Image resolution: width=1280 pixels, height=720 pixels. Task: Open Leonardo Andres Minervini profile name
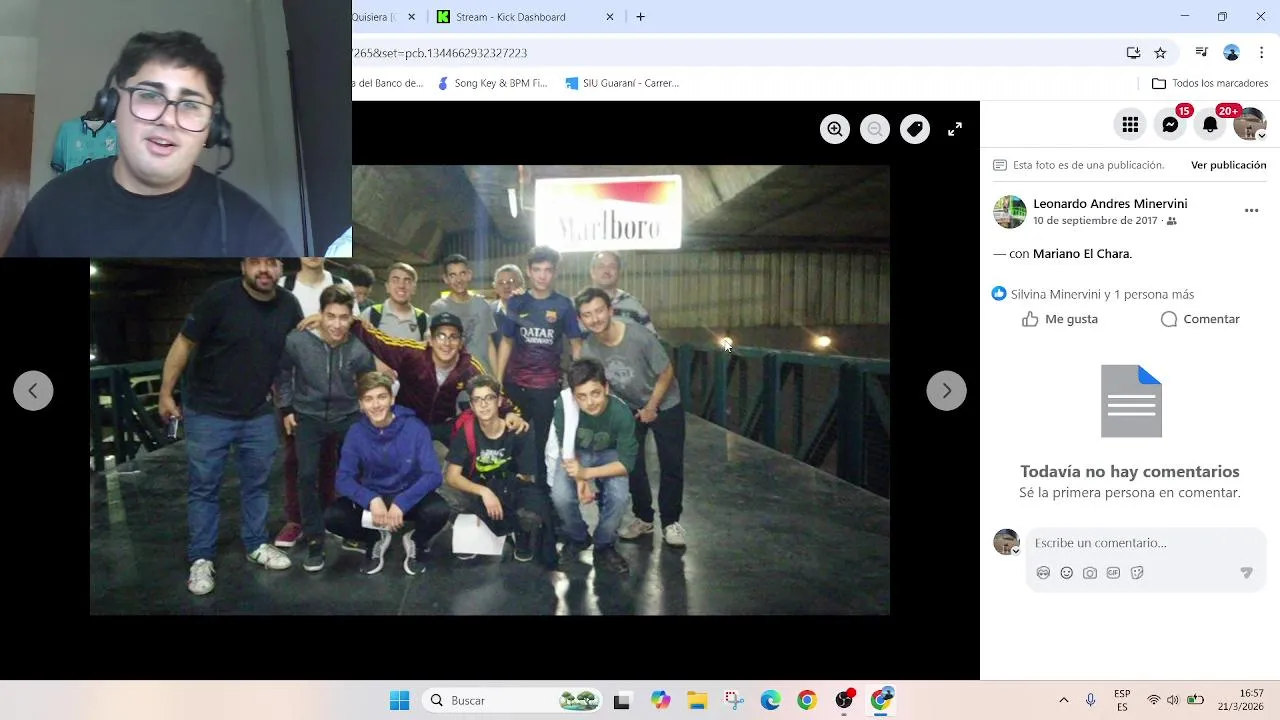1110,204
